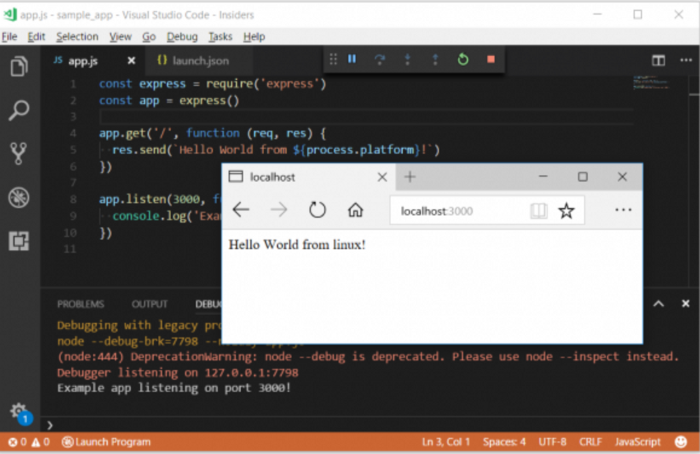Viewport: 700px width, 454px height.
Task: Go back in the browser window
Action: pos(241,209)
